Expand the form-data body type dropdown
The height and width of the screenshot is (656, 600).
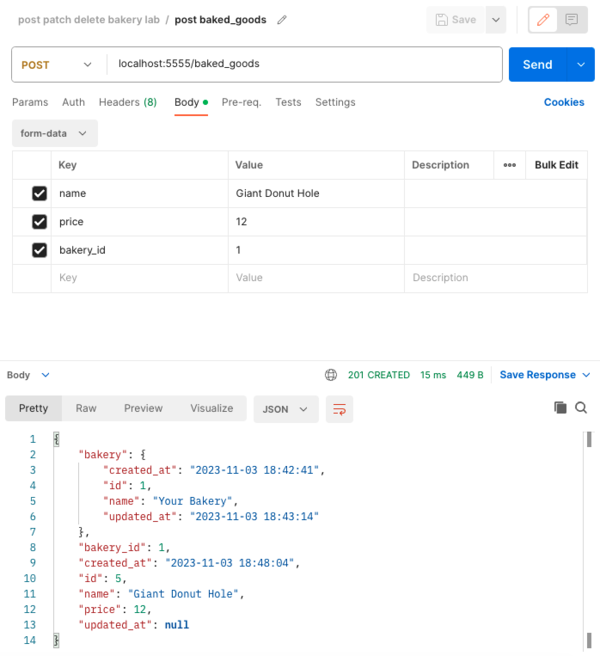point(54,133)
